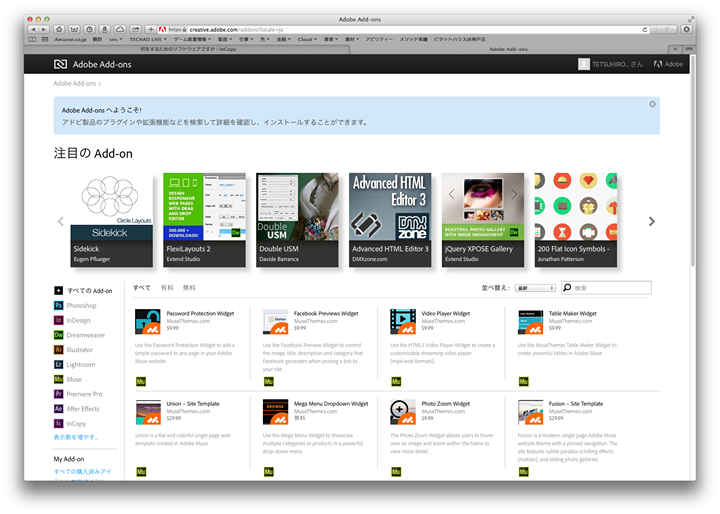
Task: Open the 並べ替え sort dropdown
Action: [x=535, y=288]
